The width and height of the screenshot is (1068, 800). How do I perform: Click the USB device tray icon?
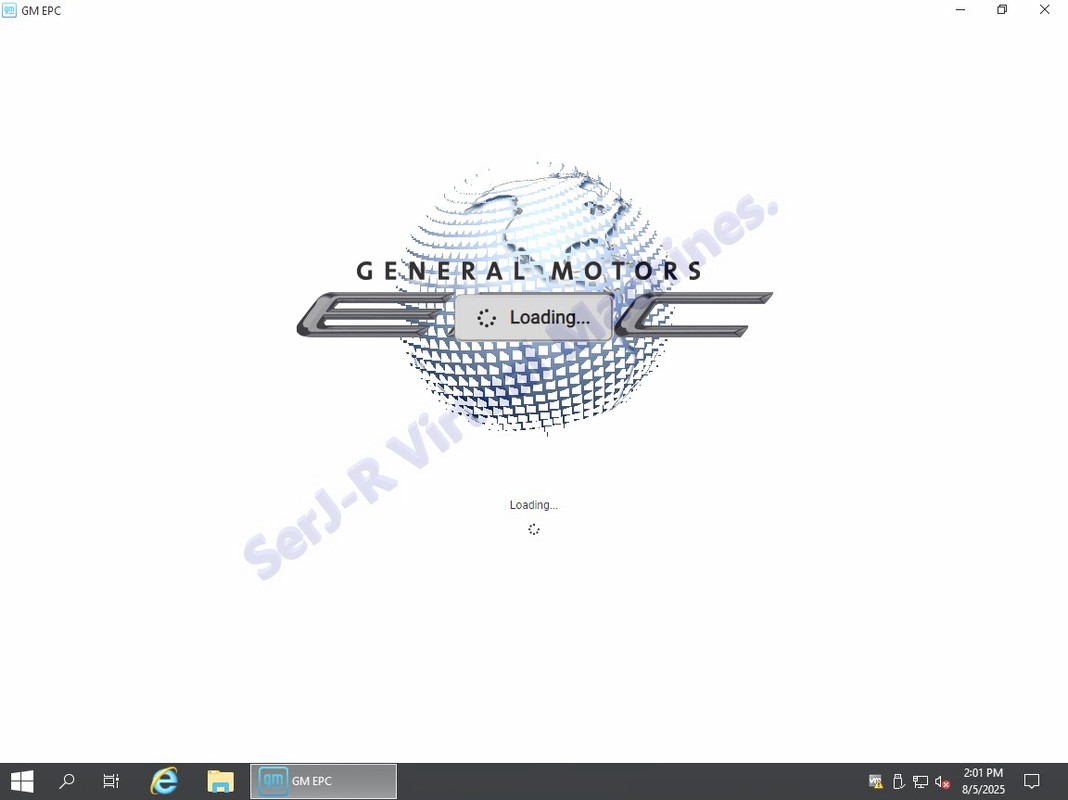pos(898,782)
